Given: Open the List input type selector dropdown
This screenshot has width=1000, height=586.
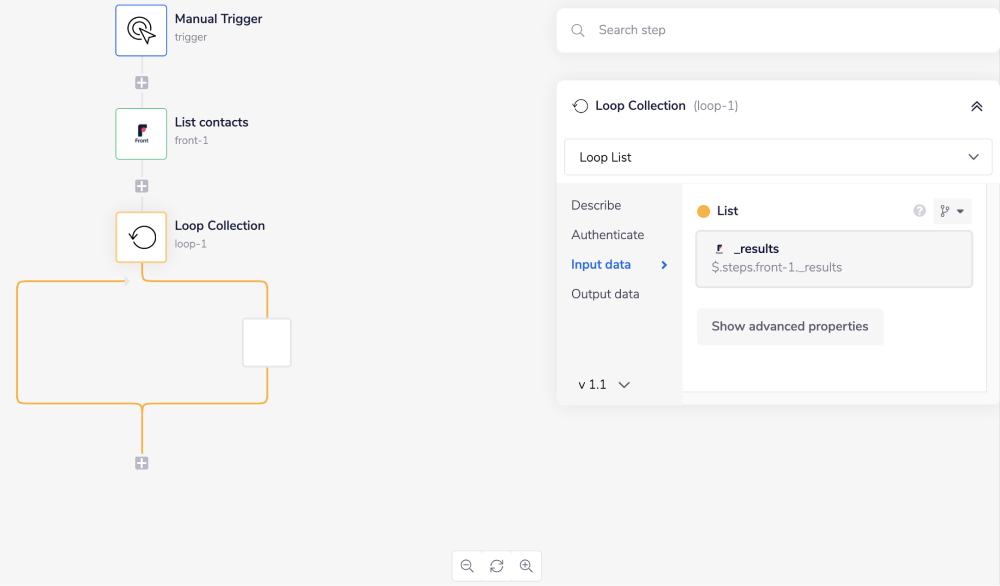Looking at the screenshot, I should tap(951, 211).
